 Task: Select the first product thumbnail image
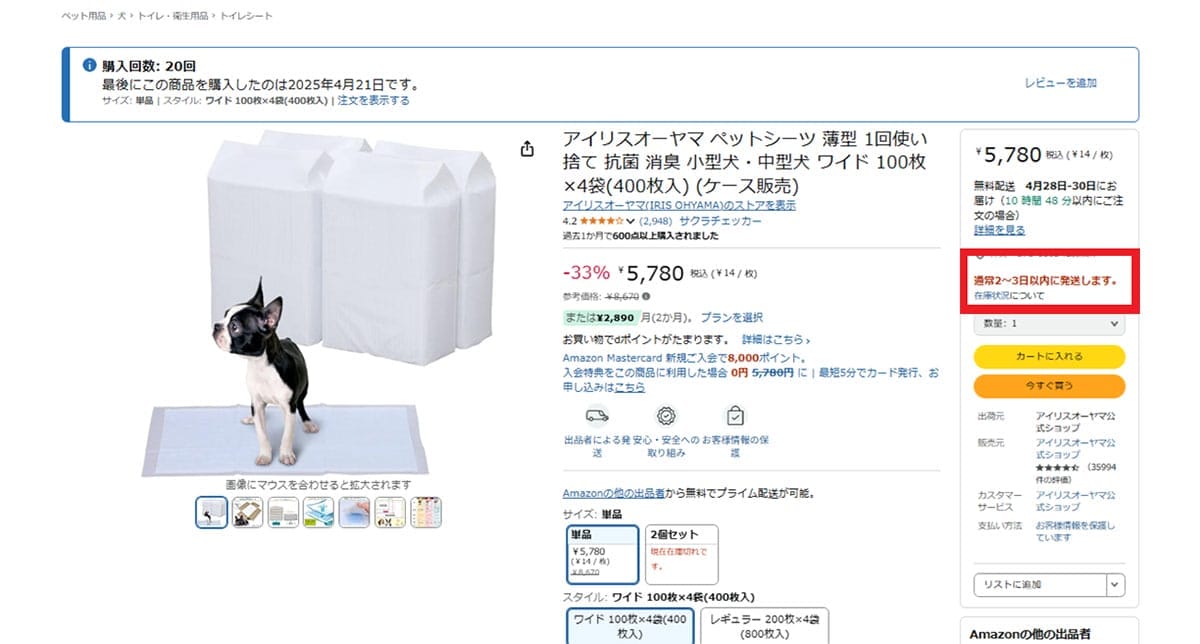tap(211, 513)
